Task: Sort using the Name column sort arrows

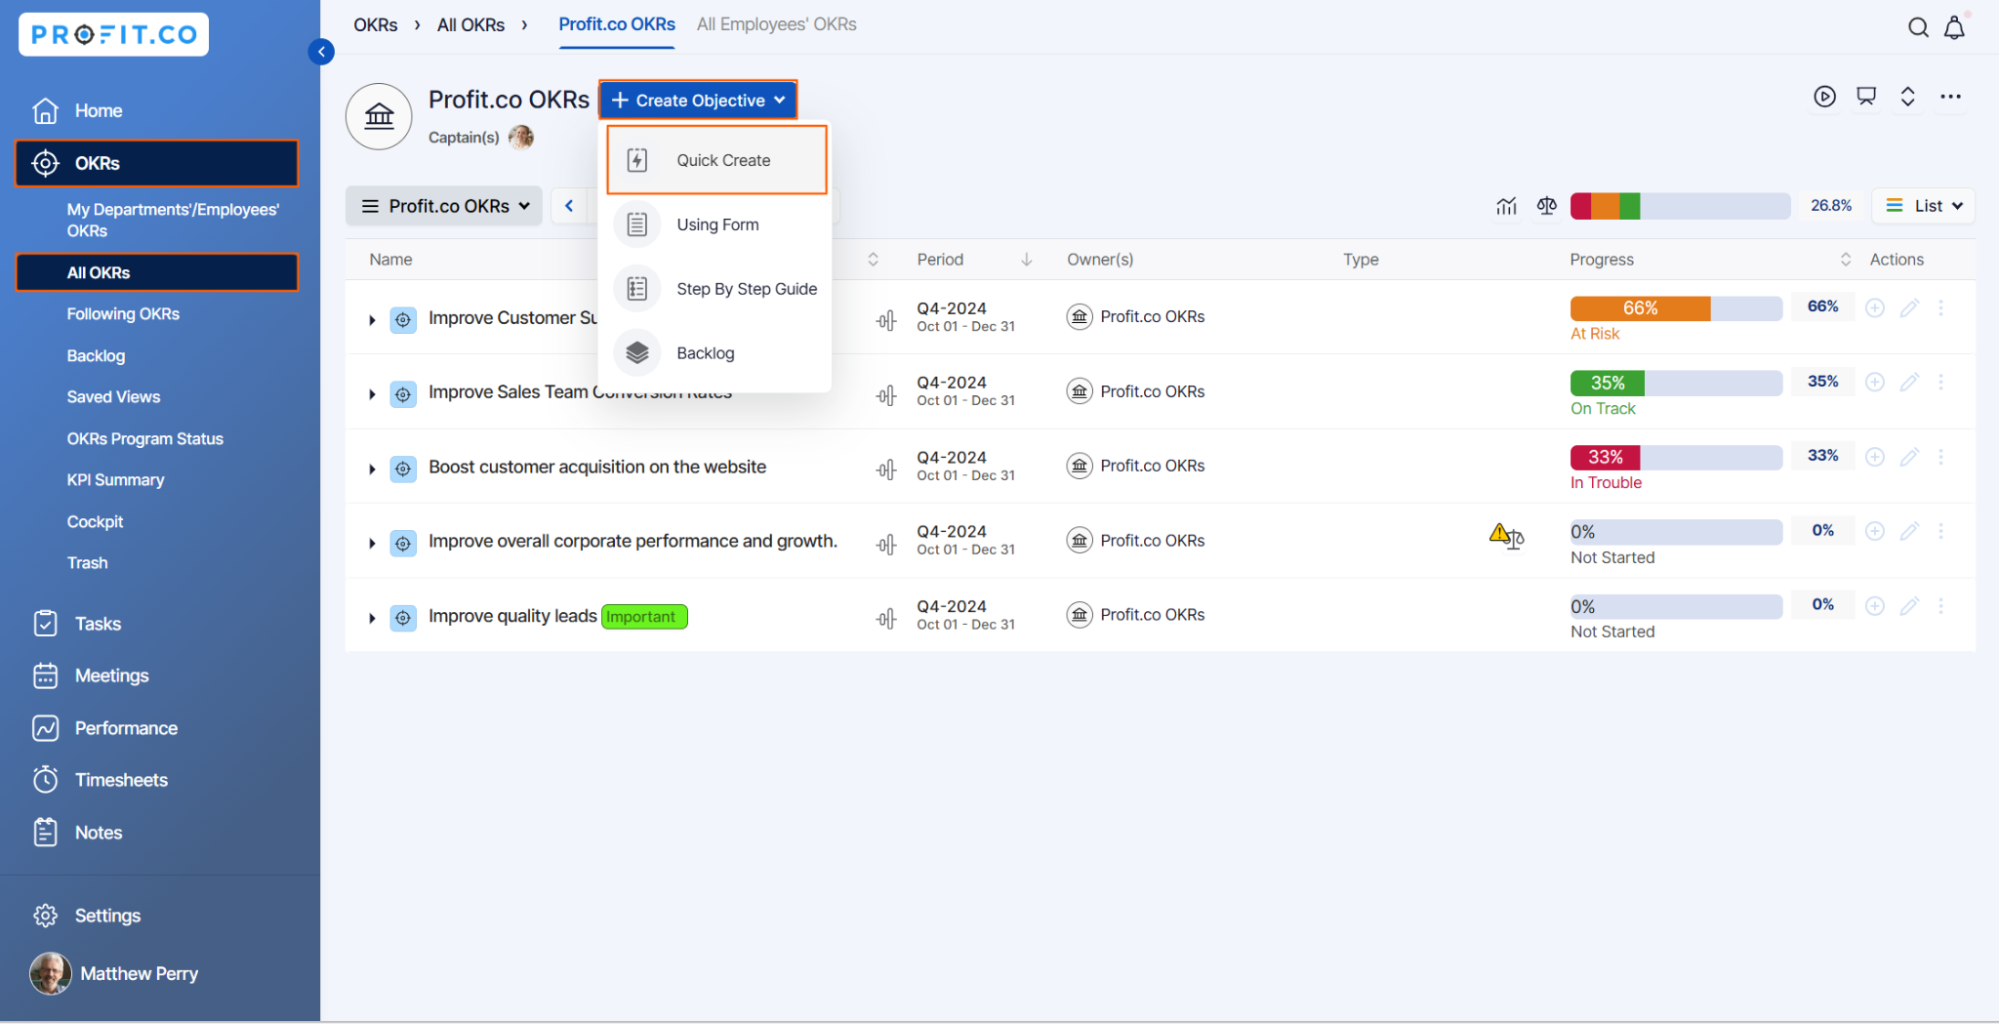Action: coord(873,260)
